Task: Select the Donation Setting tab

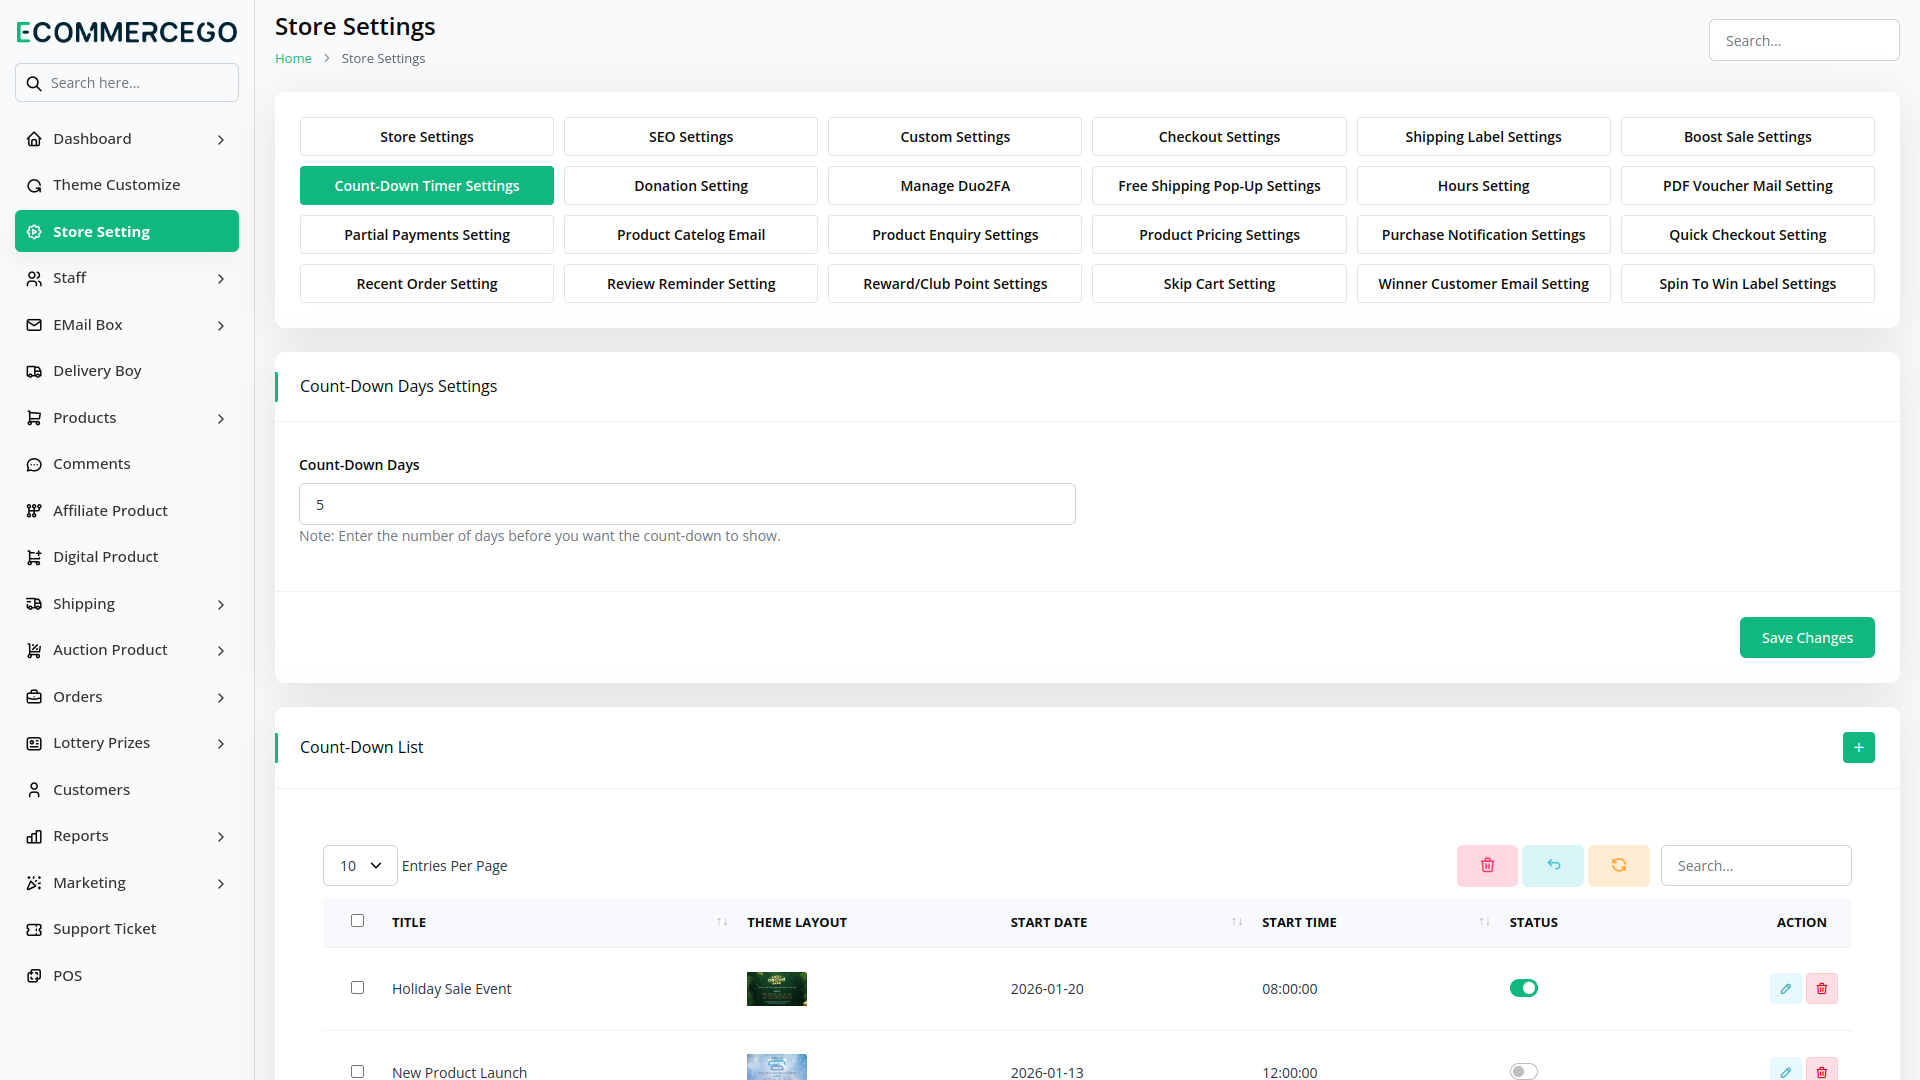Action: (691, 186)
